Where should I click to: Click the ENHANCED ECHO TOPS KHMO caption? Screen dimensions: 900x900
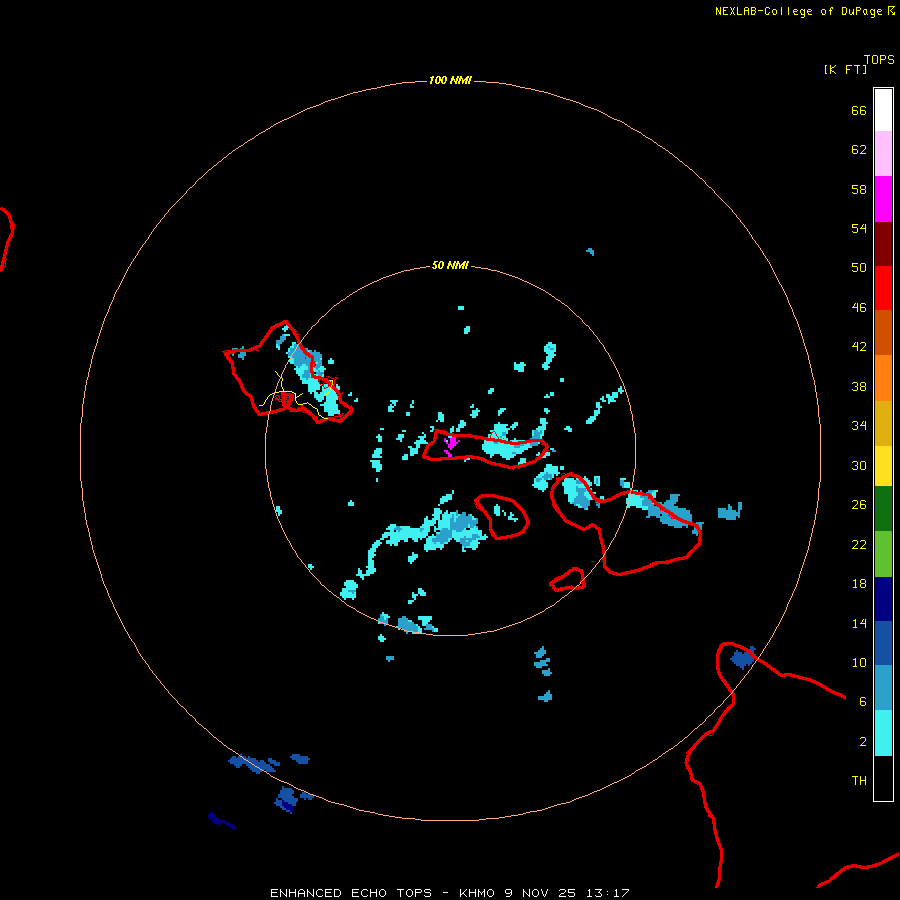click(x=449, y=893)
